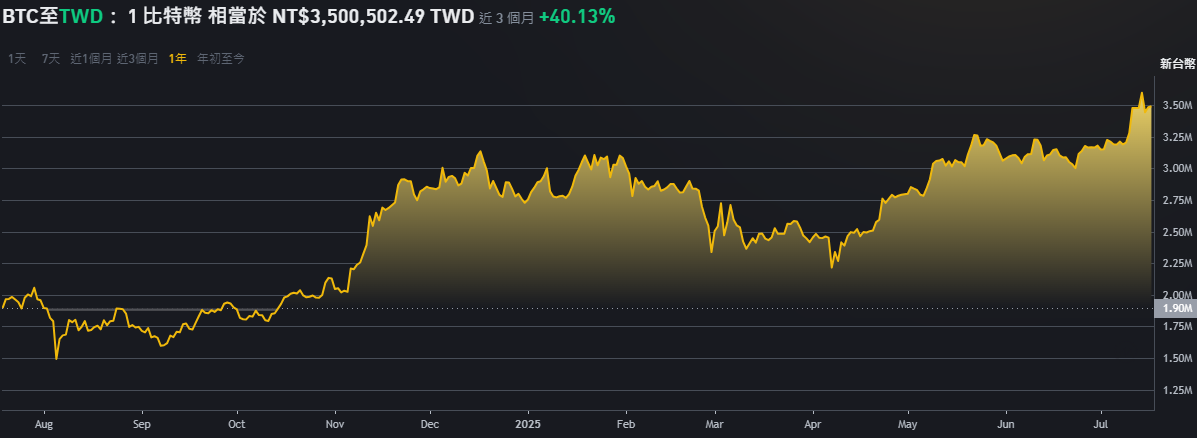The width and height of the screenshot is (1197, 438).
Task: Click the Nov label on time axis
Action: (x=334, y=424)
